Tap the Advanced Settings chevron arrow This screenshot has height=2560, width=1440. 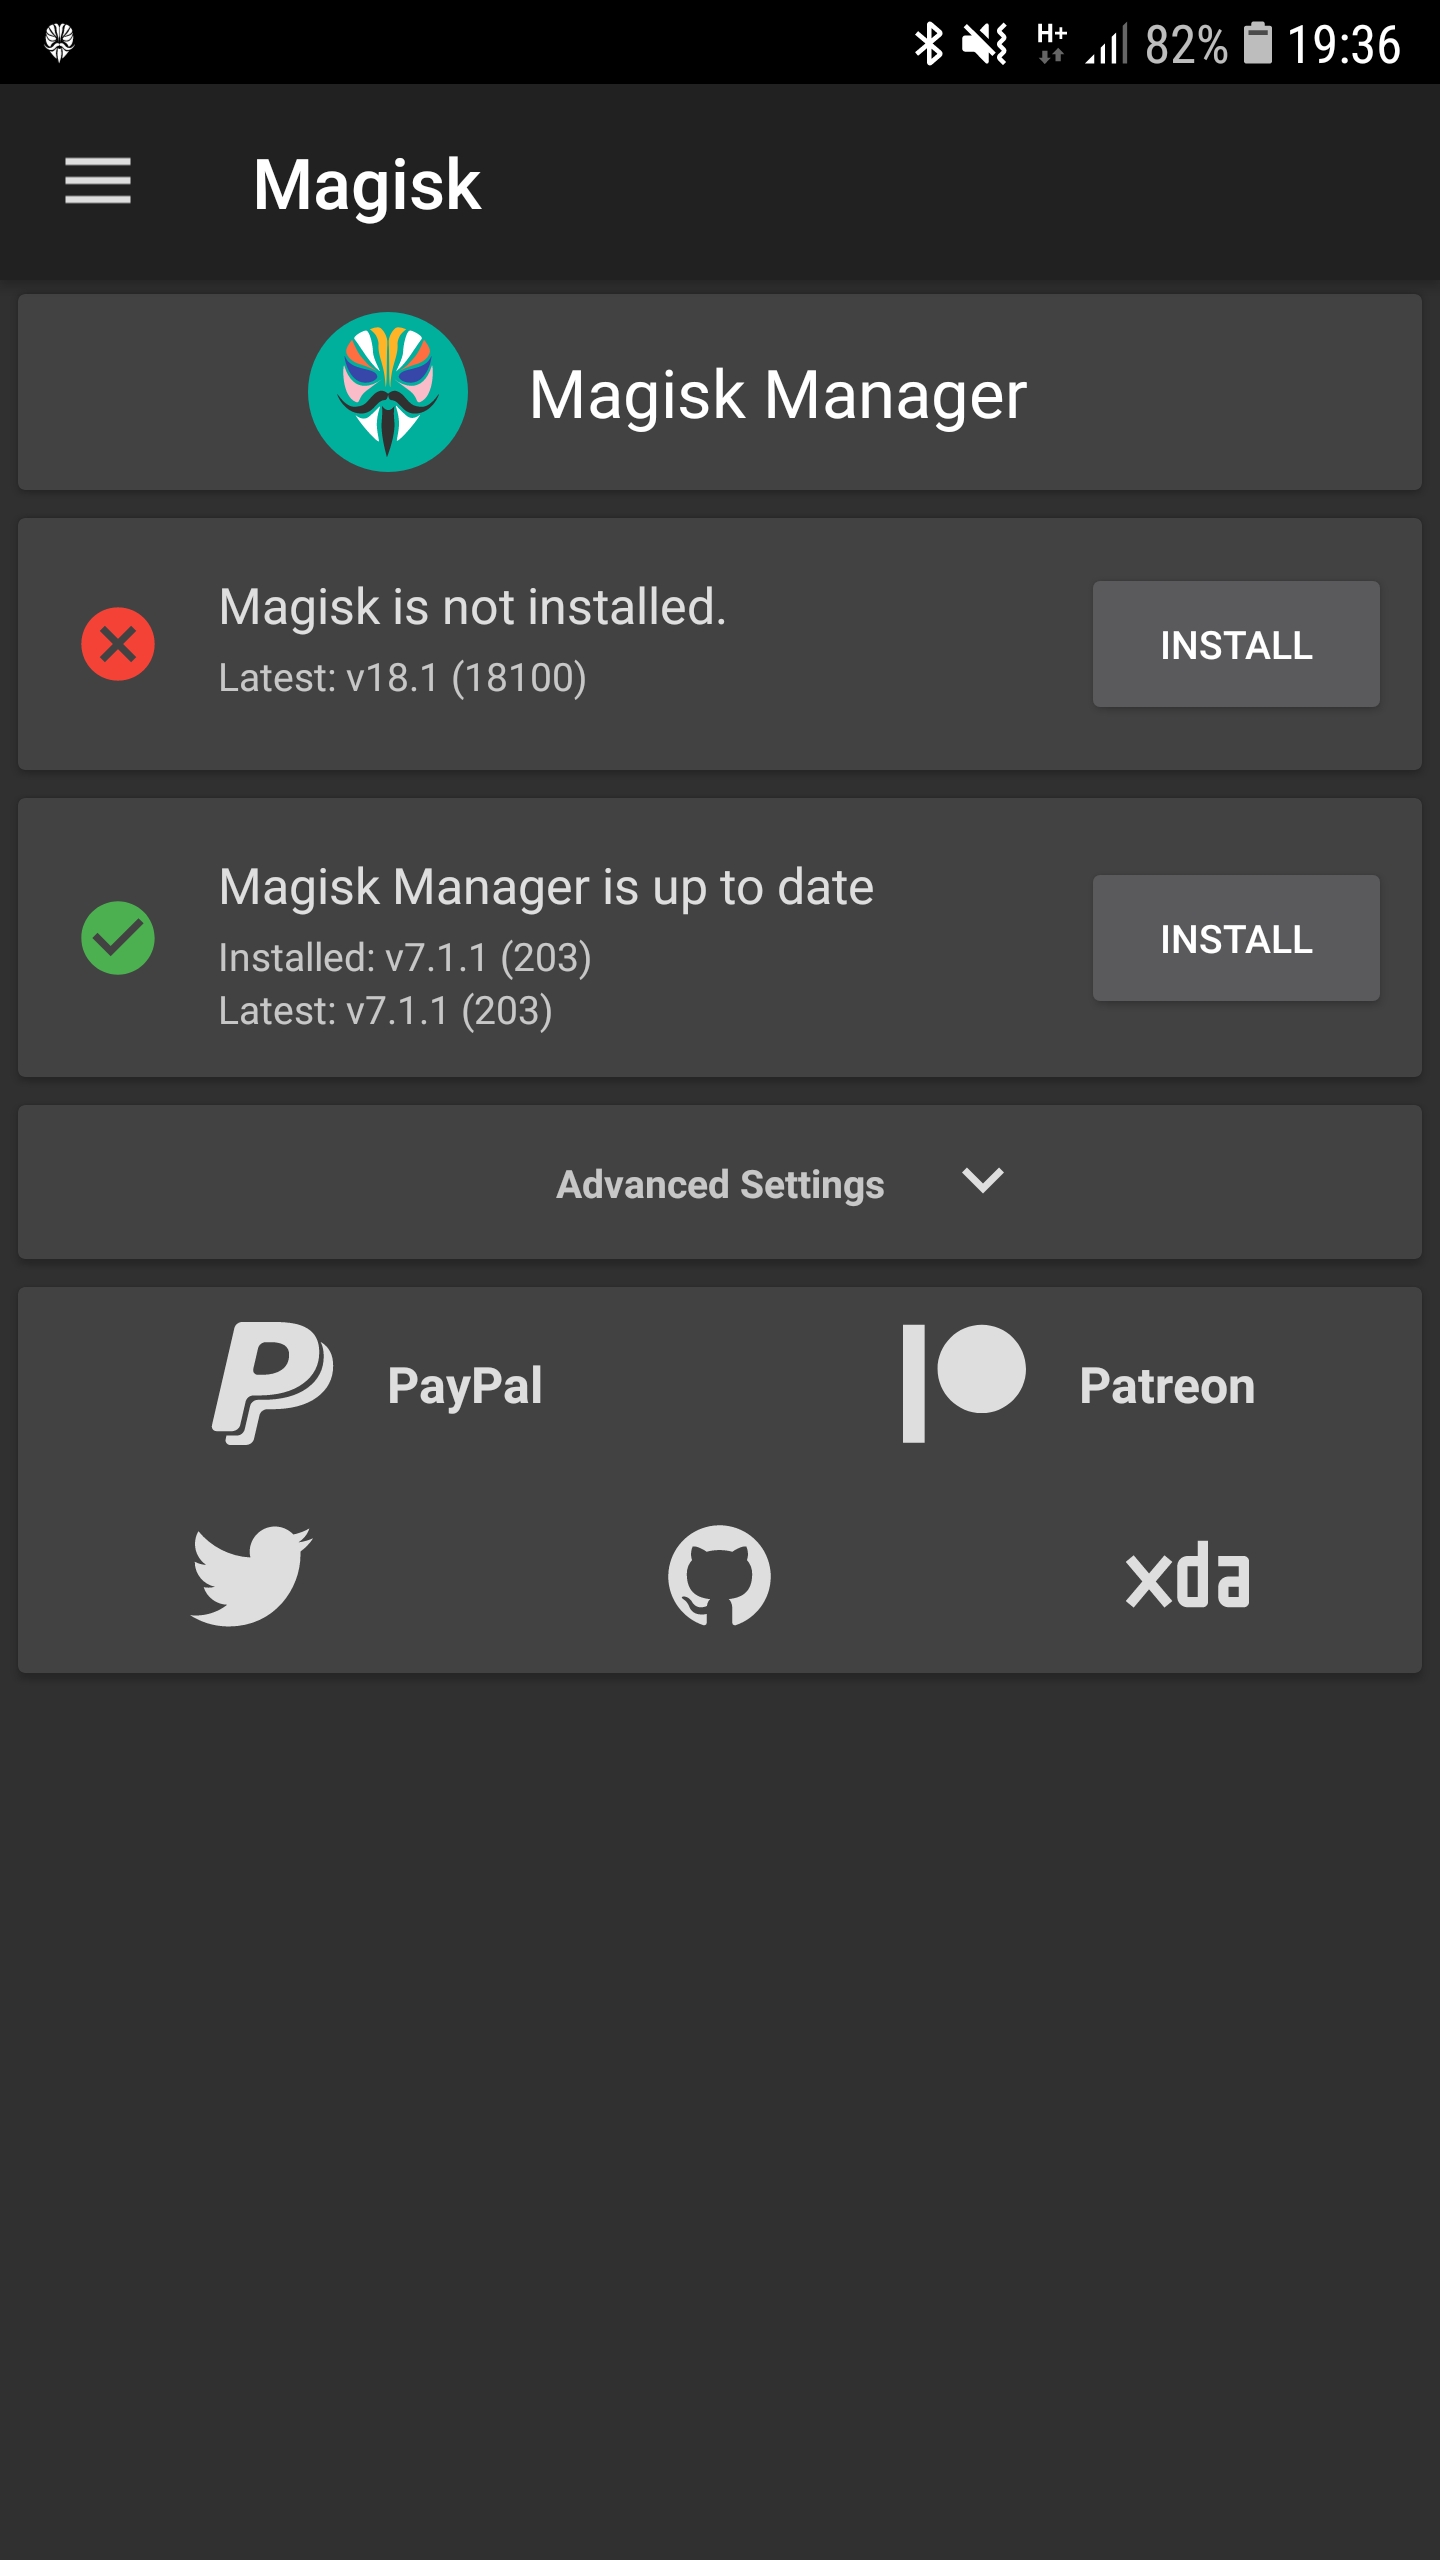(x=981, y=1184)
